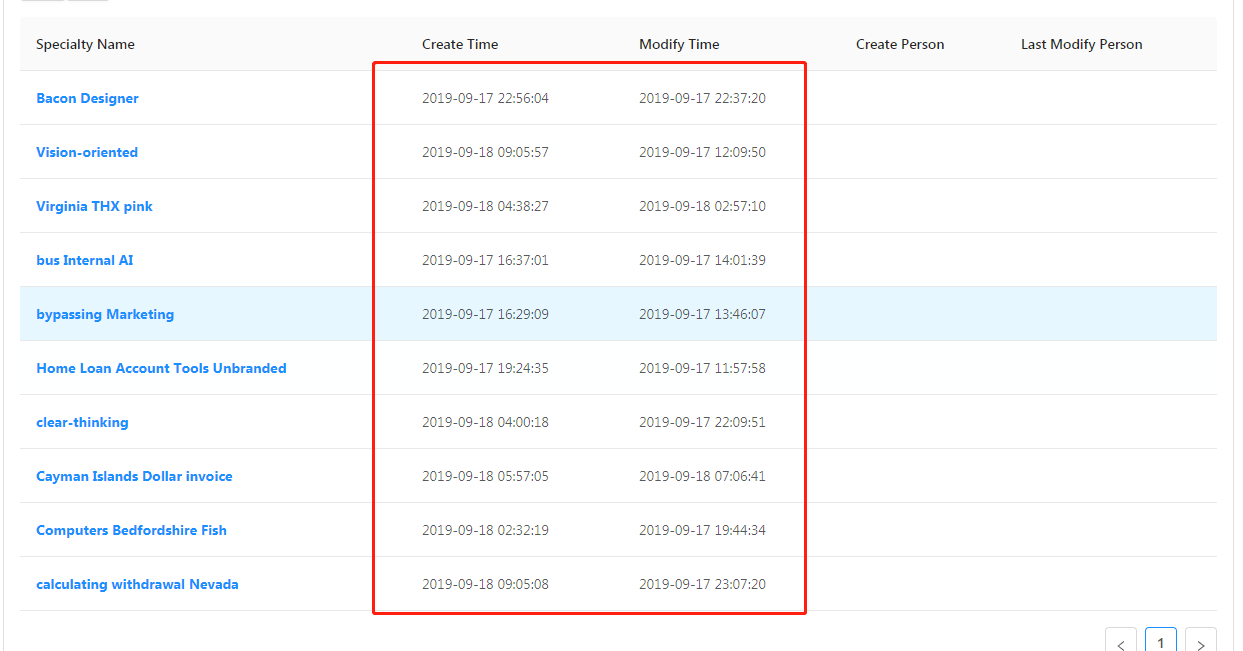This screenshot has width=1243, height=651.
Task: Open the Vision-oriented specialty link
Action: pos(87,152)
